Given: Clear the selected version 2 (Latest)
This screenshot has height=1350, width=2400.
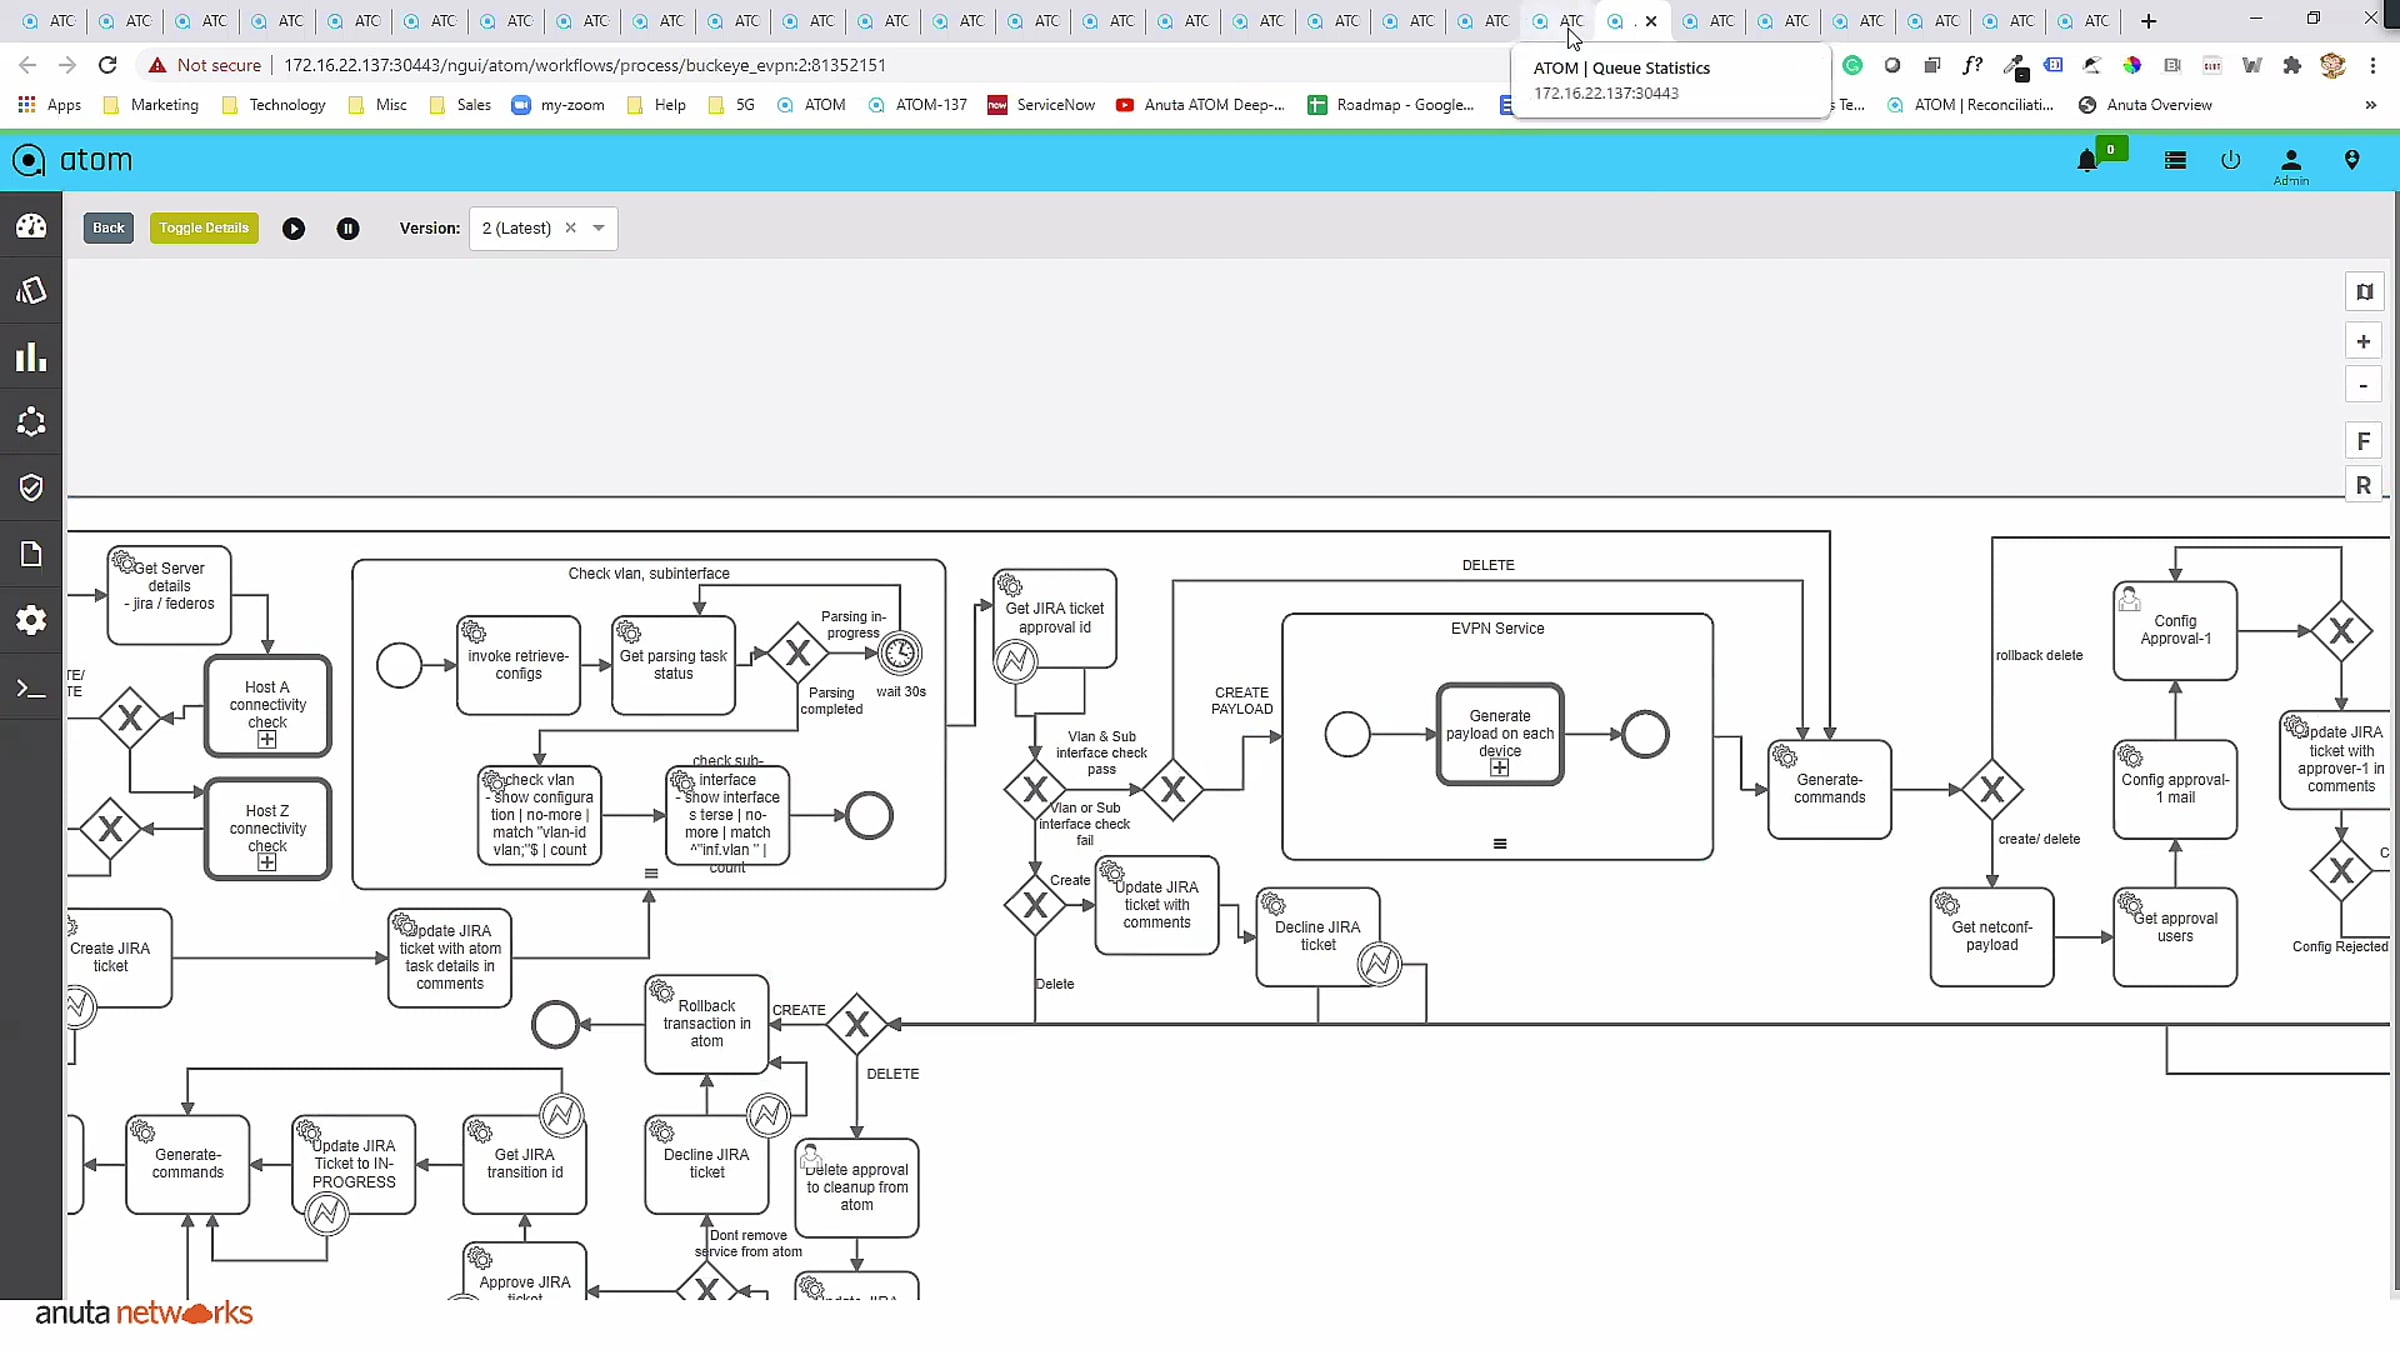Looking at the screenshot, I should tap(570, 228).
